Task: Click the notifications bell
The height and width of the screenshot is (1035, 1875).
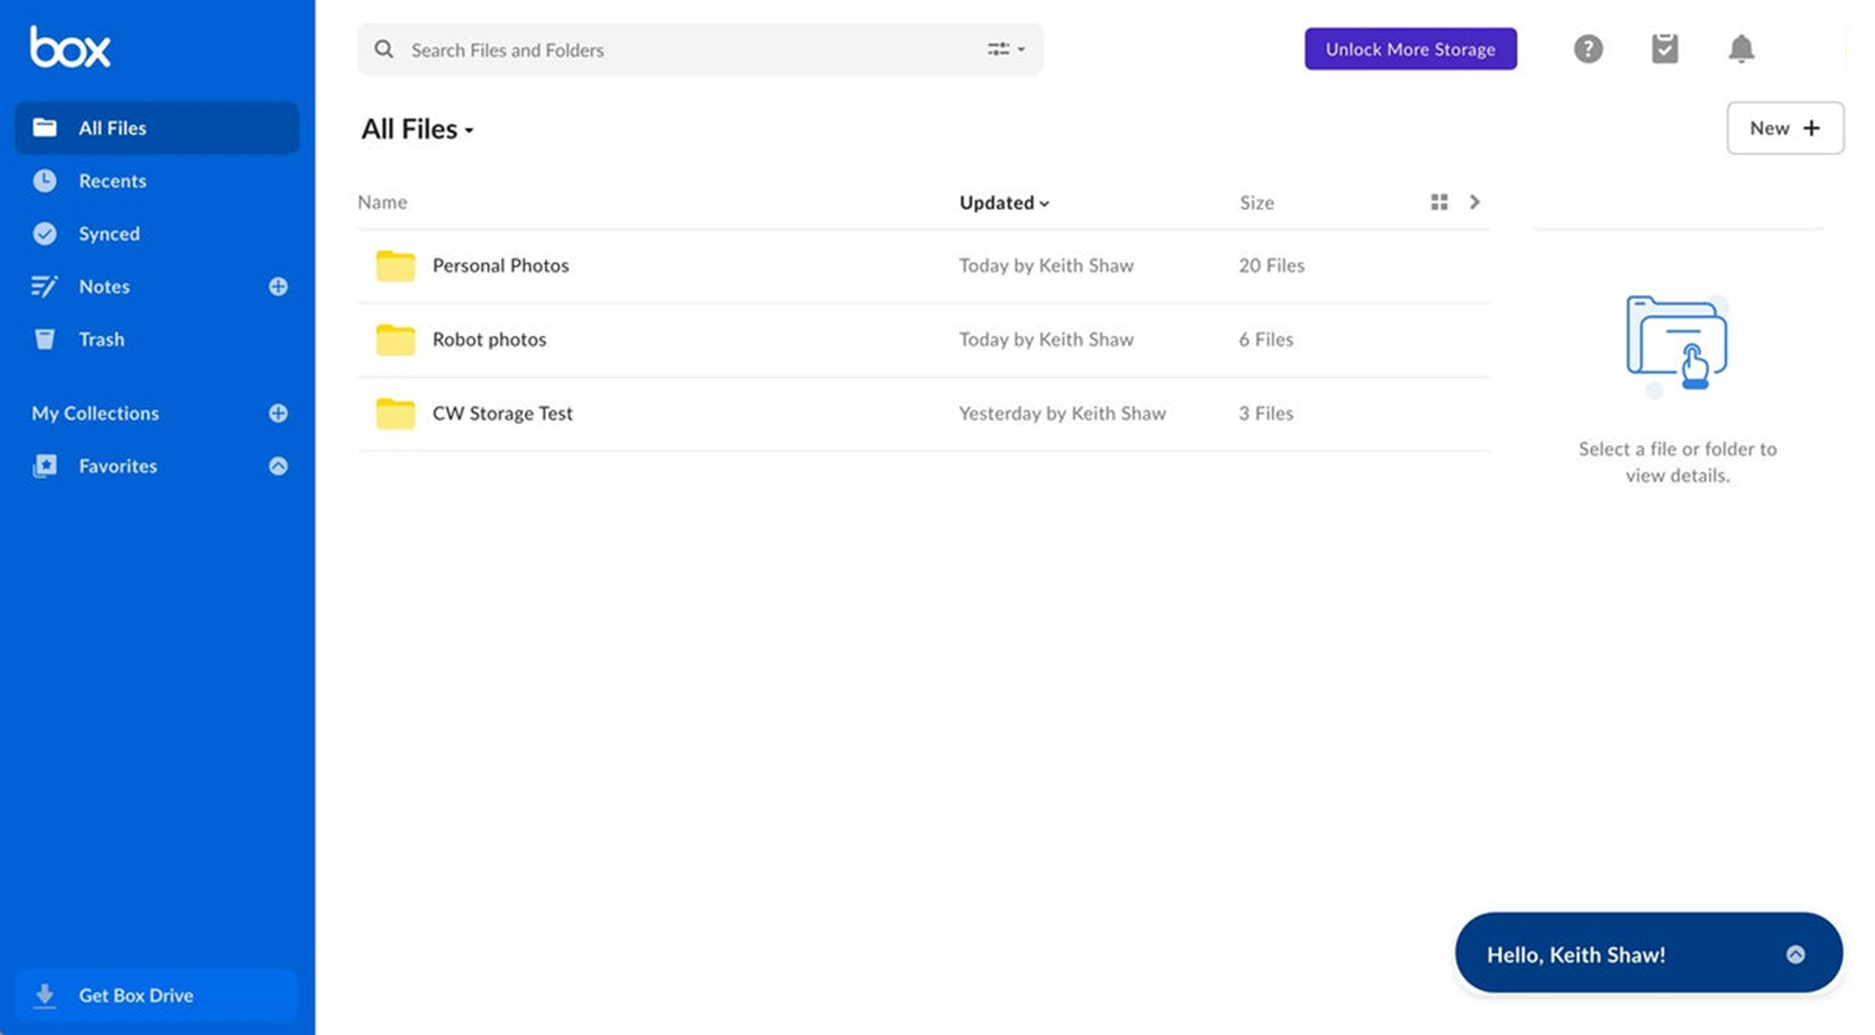Action: pyautogui.click(x=1741, y=48)
